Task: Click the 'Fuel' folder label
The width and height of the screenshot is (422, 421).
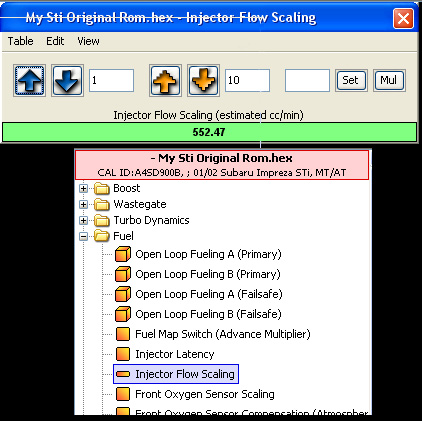Action: click(x=123, y=236)
